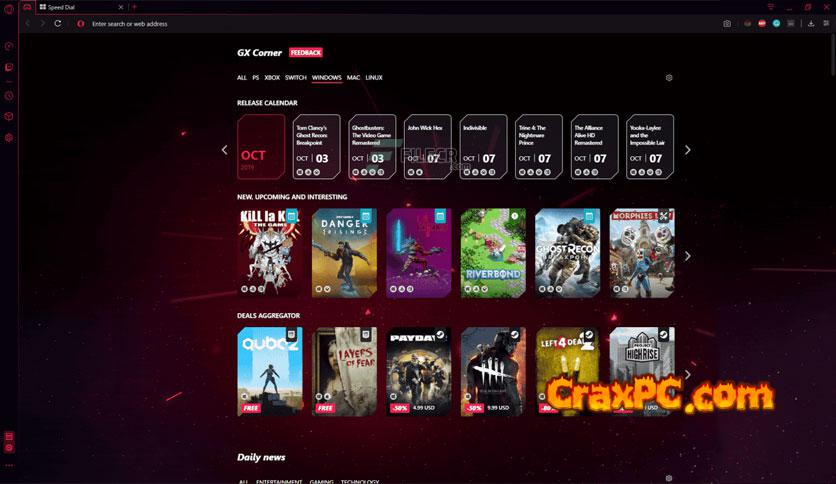Viewport: 836px width, 484px height.
Task: Click the red ad blocker extension icon
Action: (x=762, y=23)
